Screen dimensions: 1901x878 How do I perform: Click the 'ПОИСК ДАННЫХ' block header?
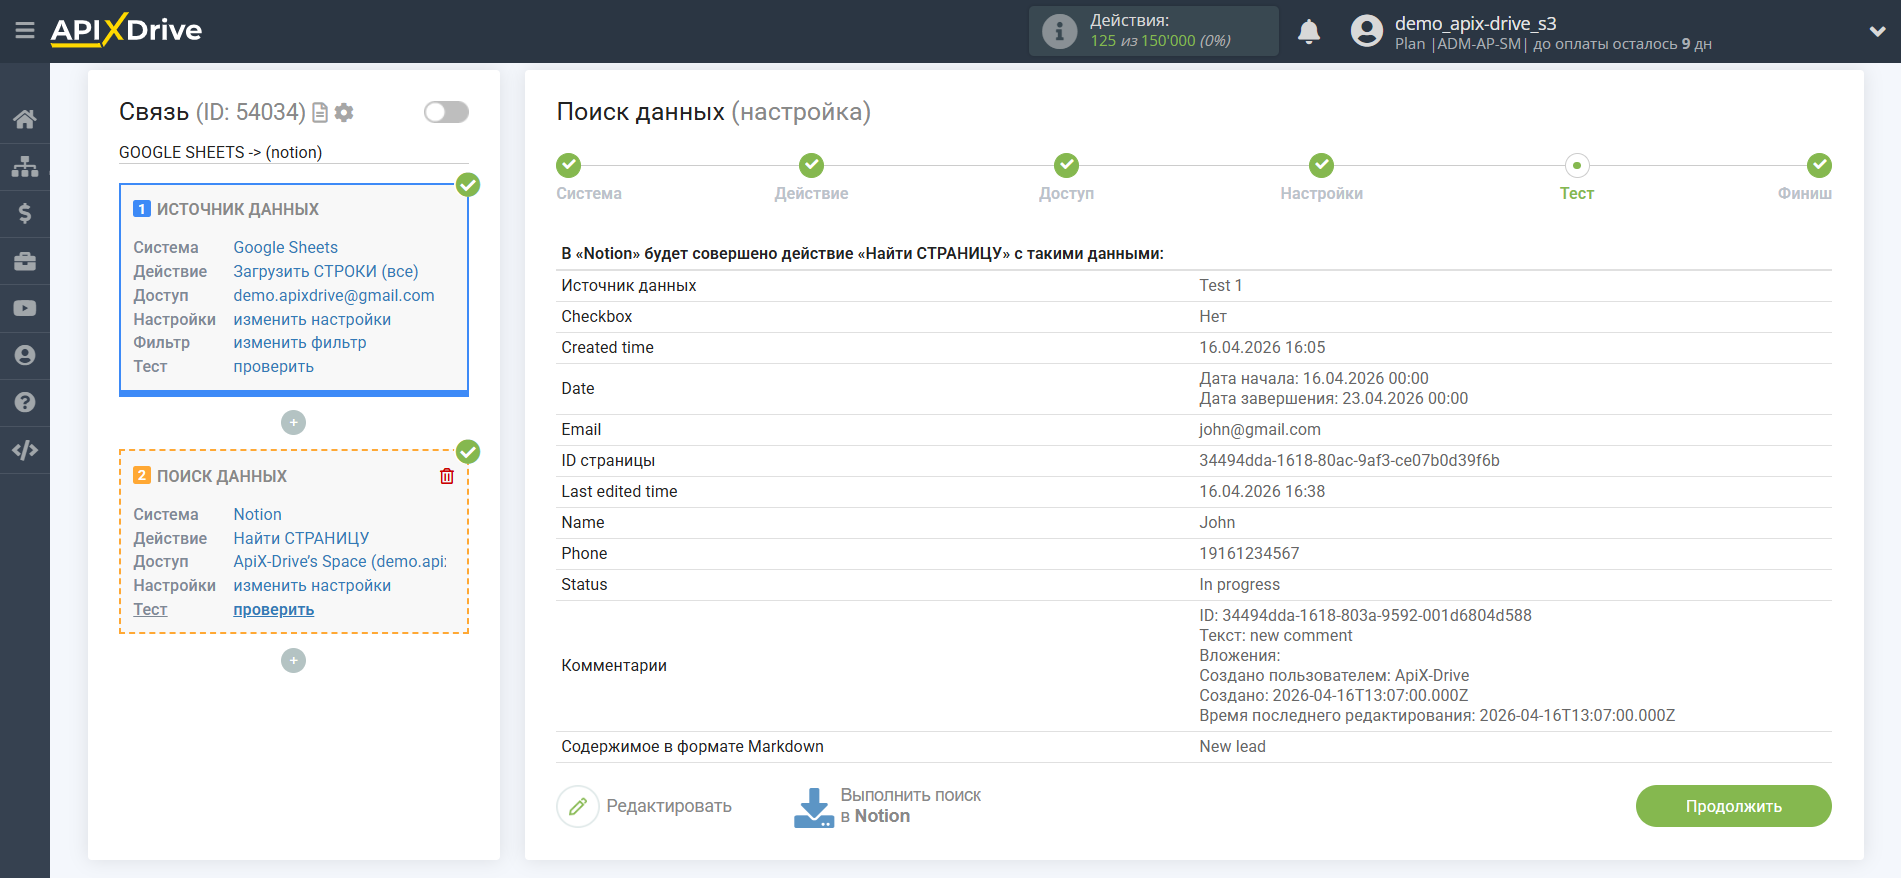pos(221,476)
